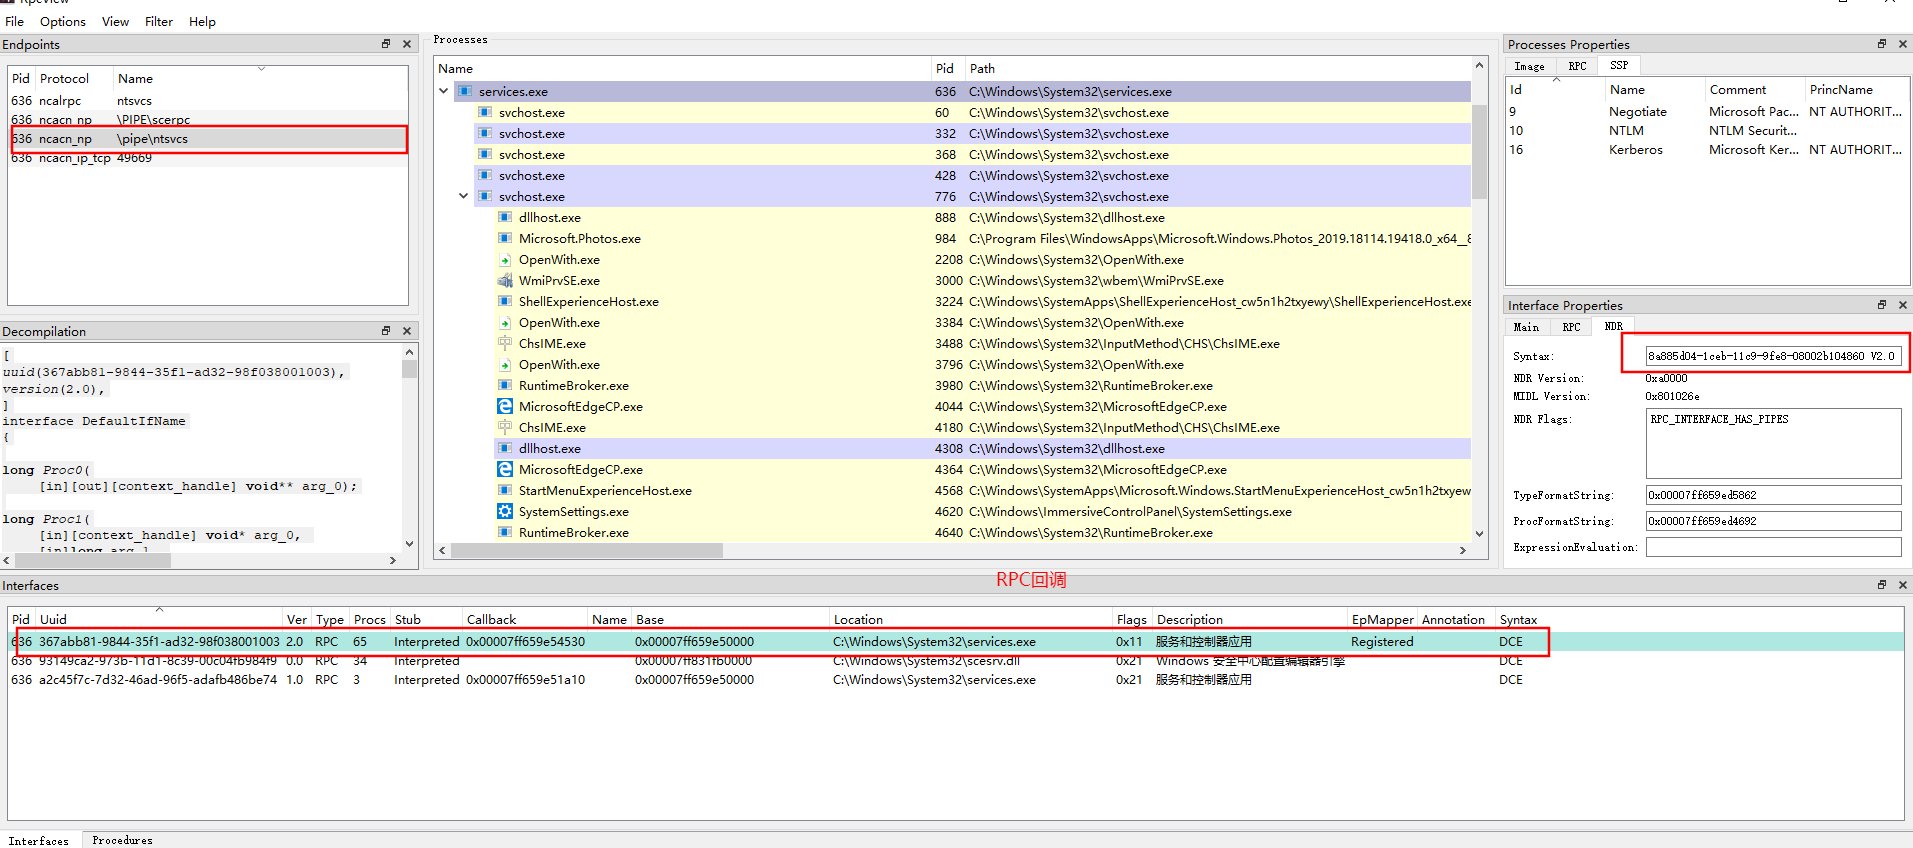
Task: Switch to the Procedures tab
Action: point(122,840)
